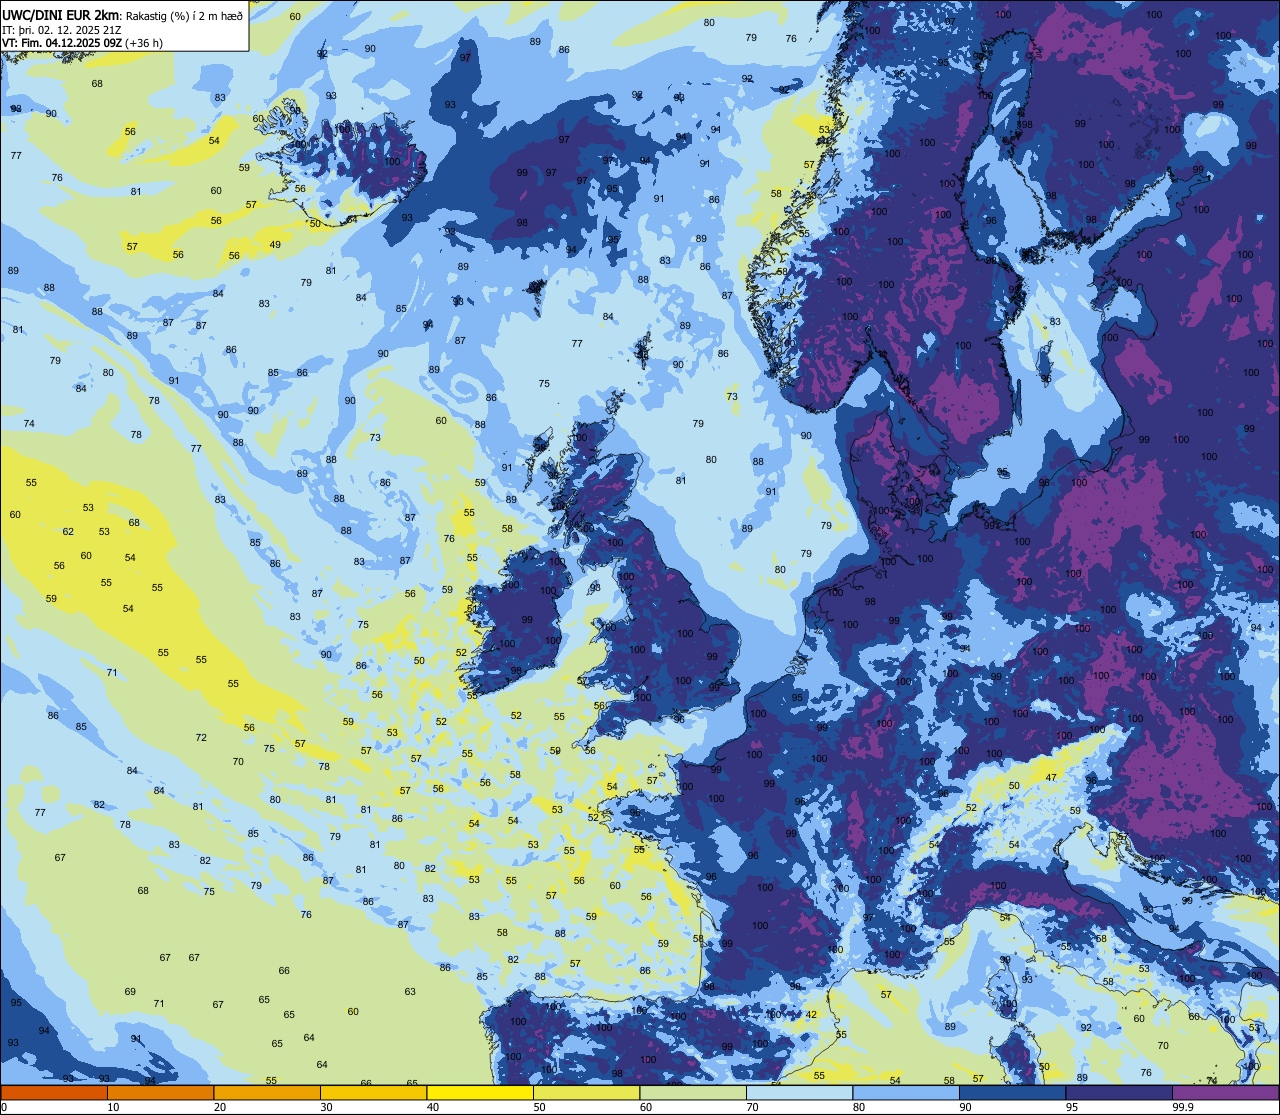Pick the pale green 60–70 legend segment
This screenshot has height=1115, width=1280.
point(693,1092)
